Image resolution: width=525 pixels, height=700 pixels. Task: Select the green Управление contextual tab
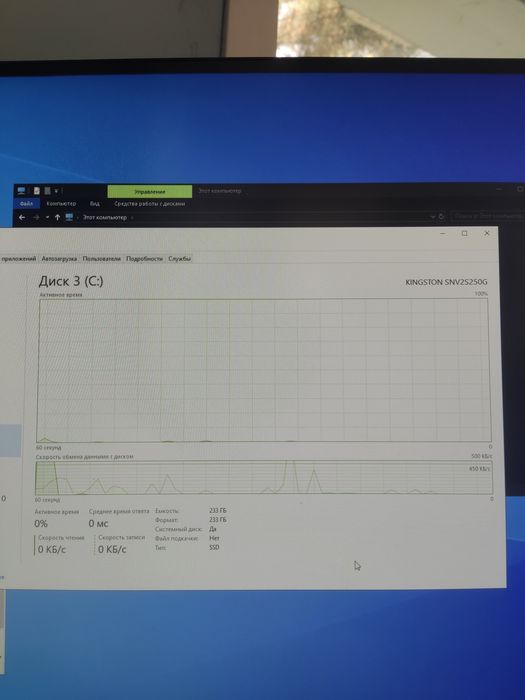pyautogui.click(x=150, y=192)
